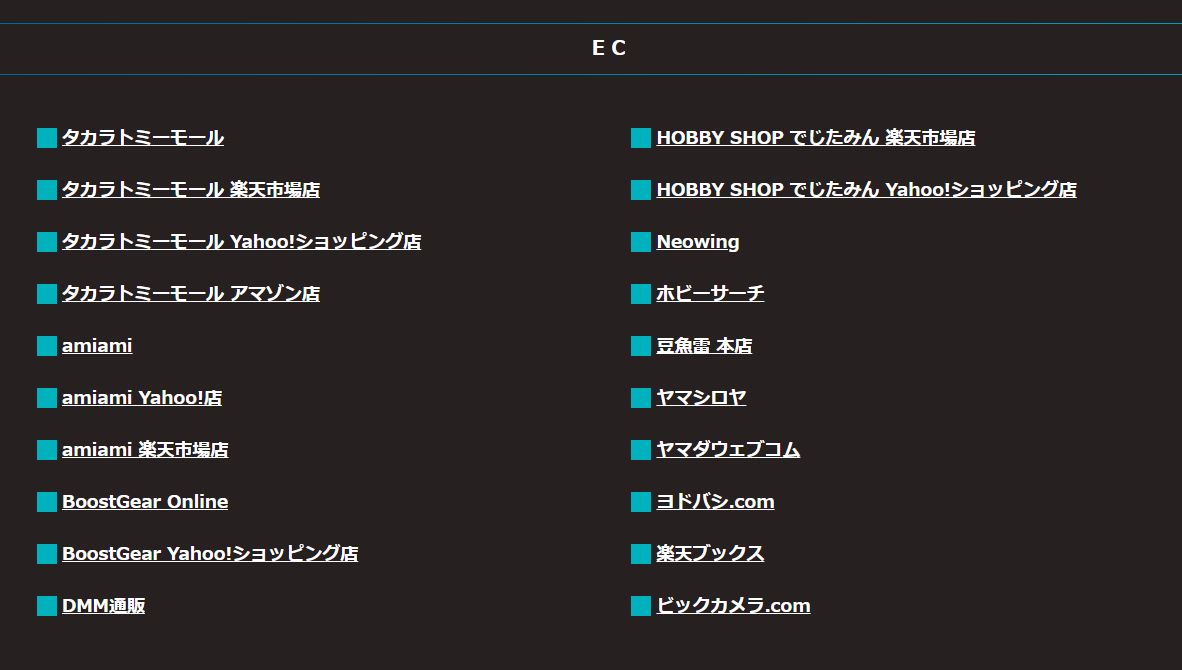Open amiami 楽天市場店 link
The image size is (1182, 670).
(x=145, y=450)
